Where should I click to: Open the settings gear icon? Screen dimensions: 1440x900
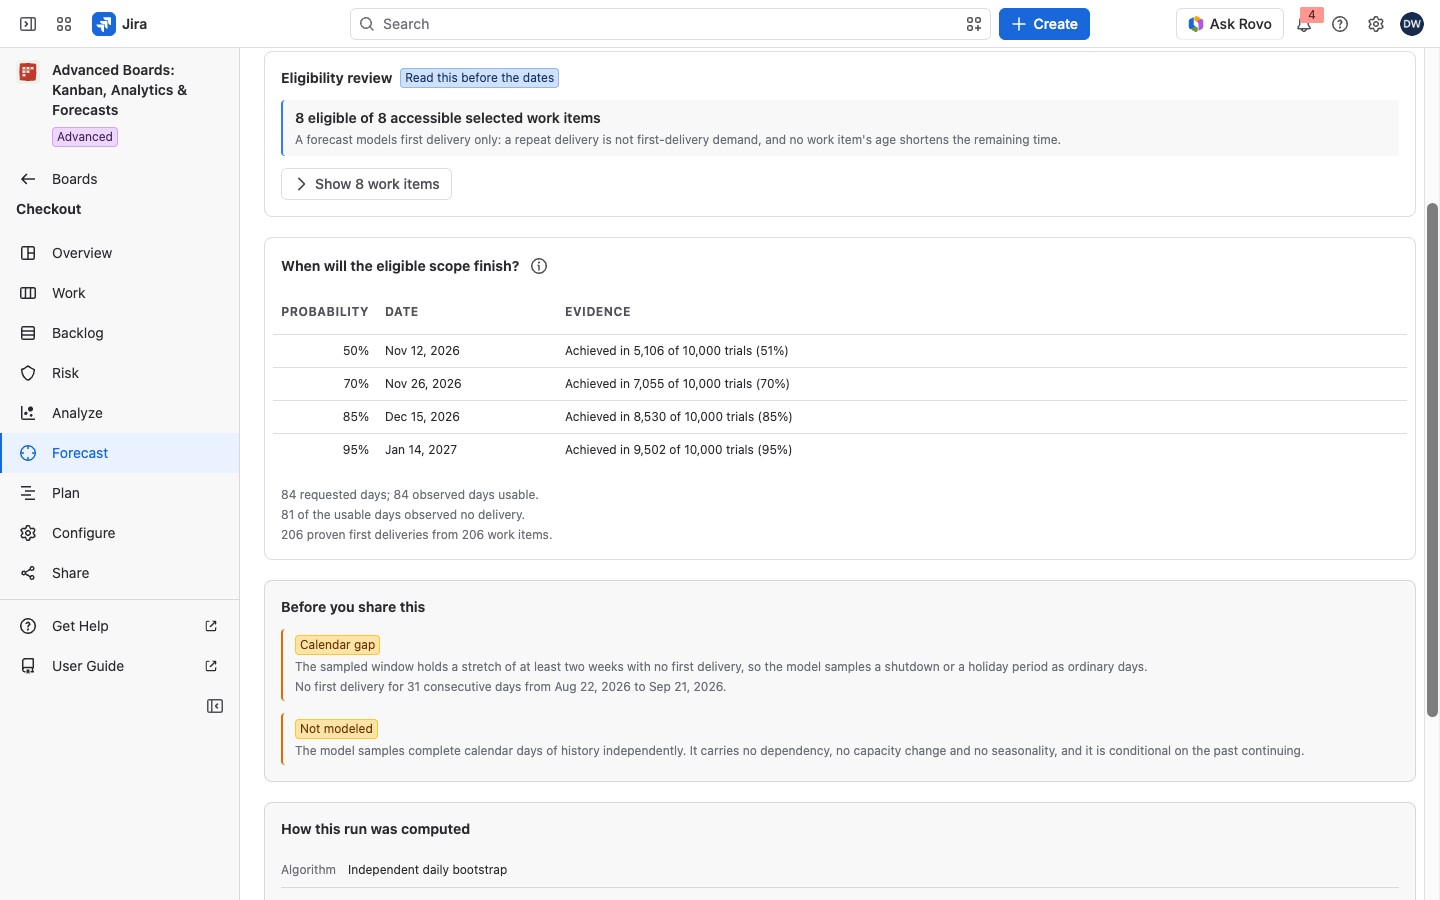pyautogui.click(x=1376, y=24)
